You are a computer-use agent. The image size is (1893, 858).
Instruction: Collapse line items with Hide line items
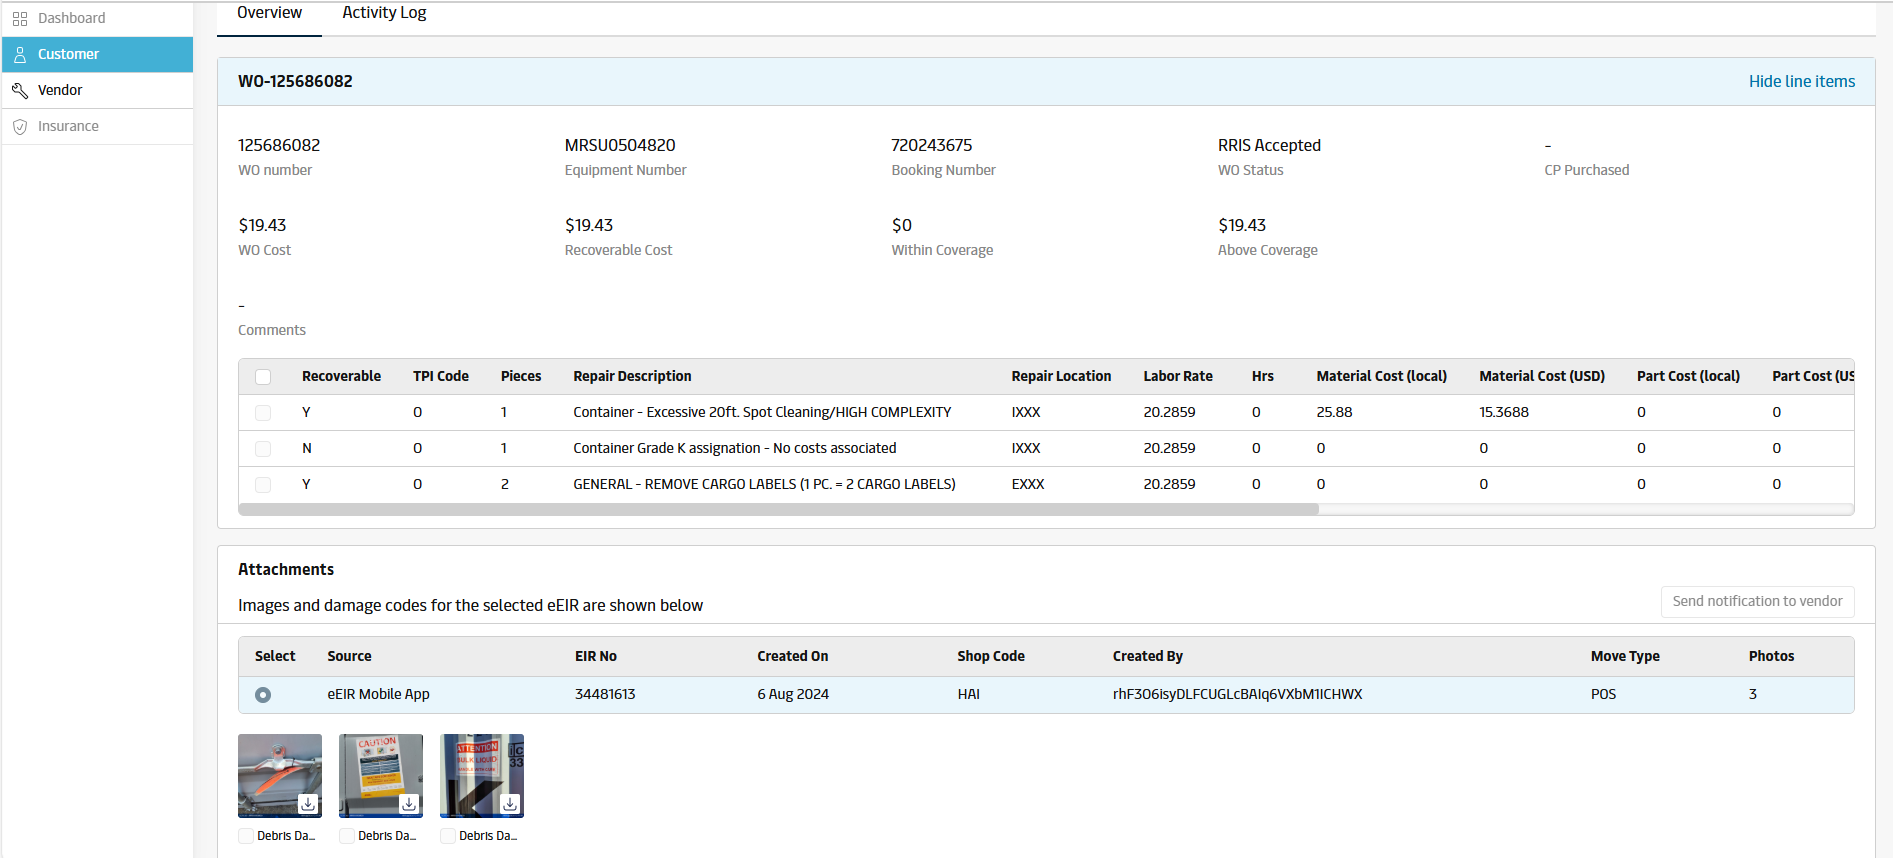(1801, 82)
